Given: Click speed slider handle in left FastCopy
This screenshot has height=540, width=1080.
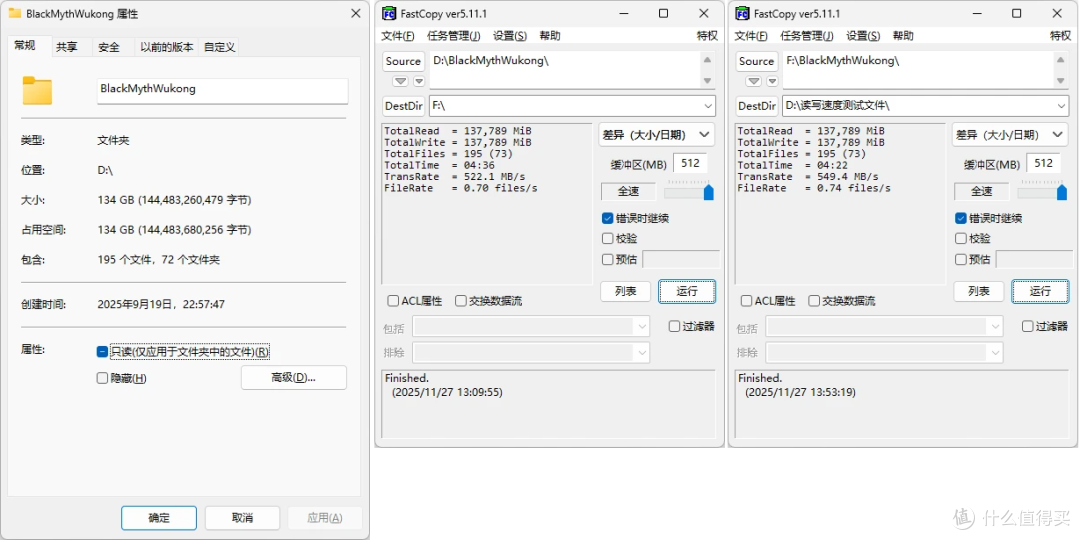Looking at the screenshot, I should pos(709,193).
